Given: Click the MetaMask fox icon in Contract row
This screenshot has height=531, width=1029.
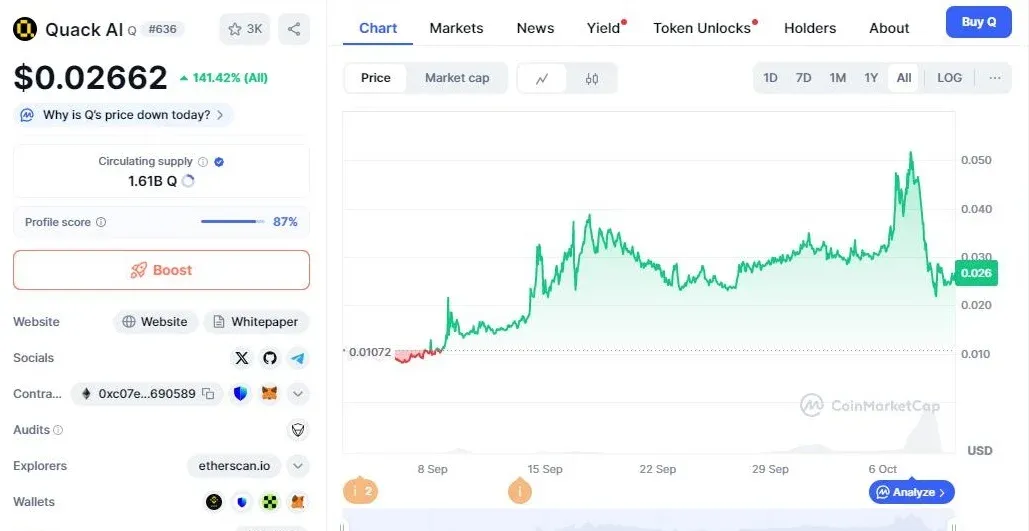Looking at the screenshot, I should point(269,394).
